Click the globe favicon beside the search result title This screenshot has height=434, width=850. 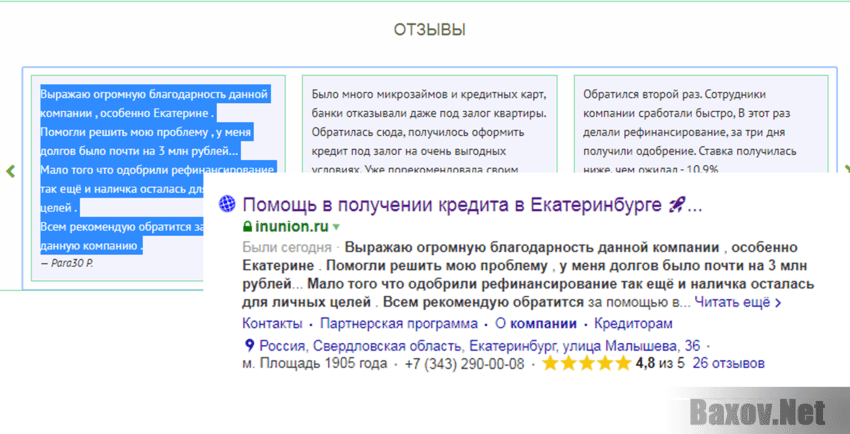tap(227, 204)
